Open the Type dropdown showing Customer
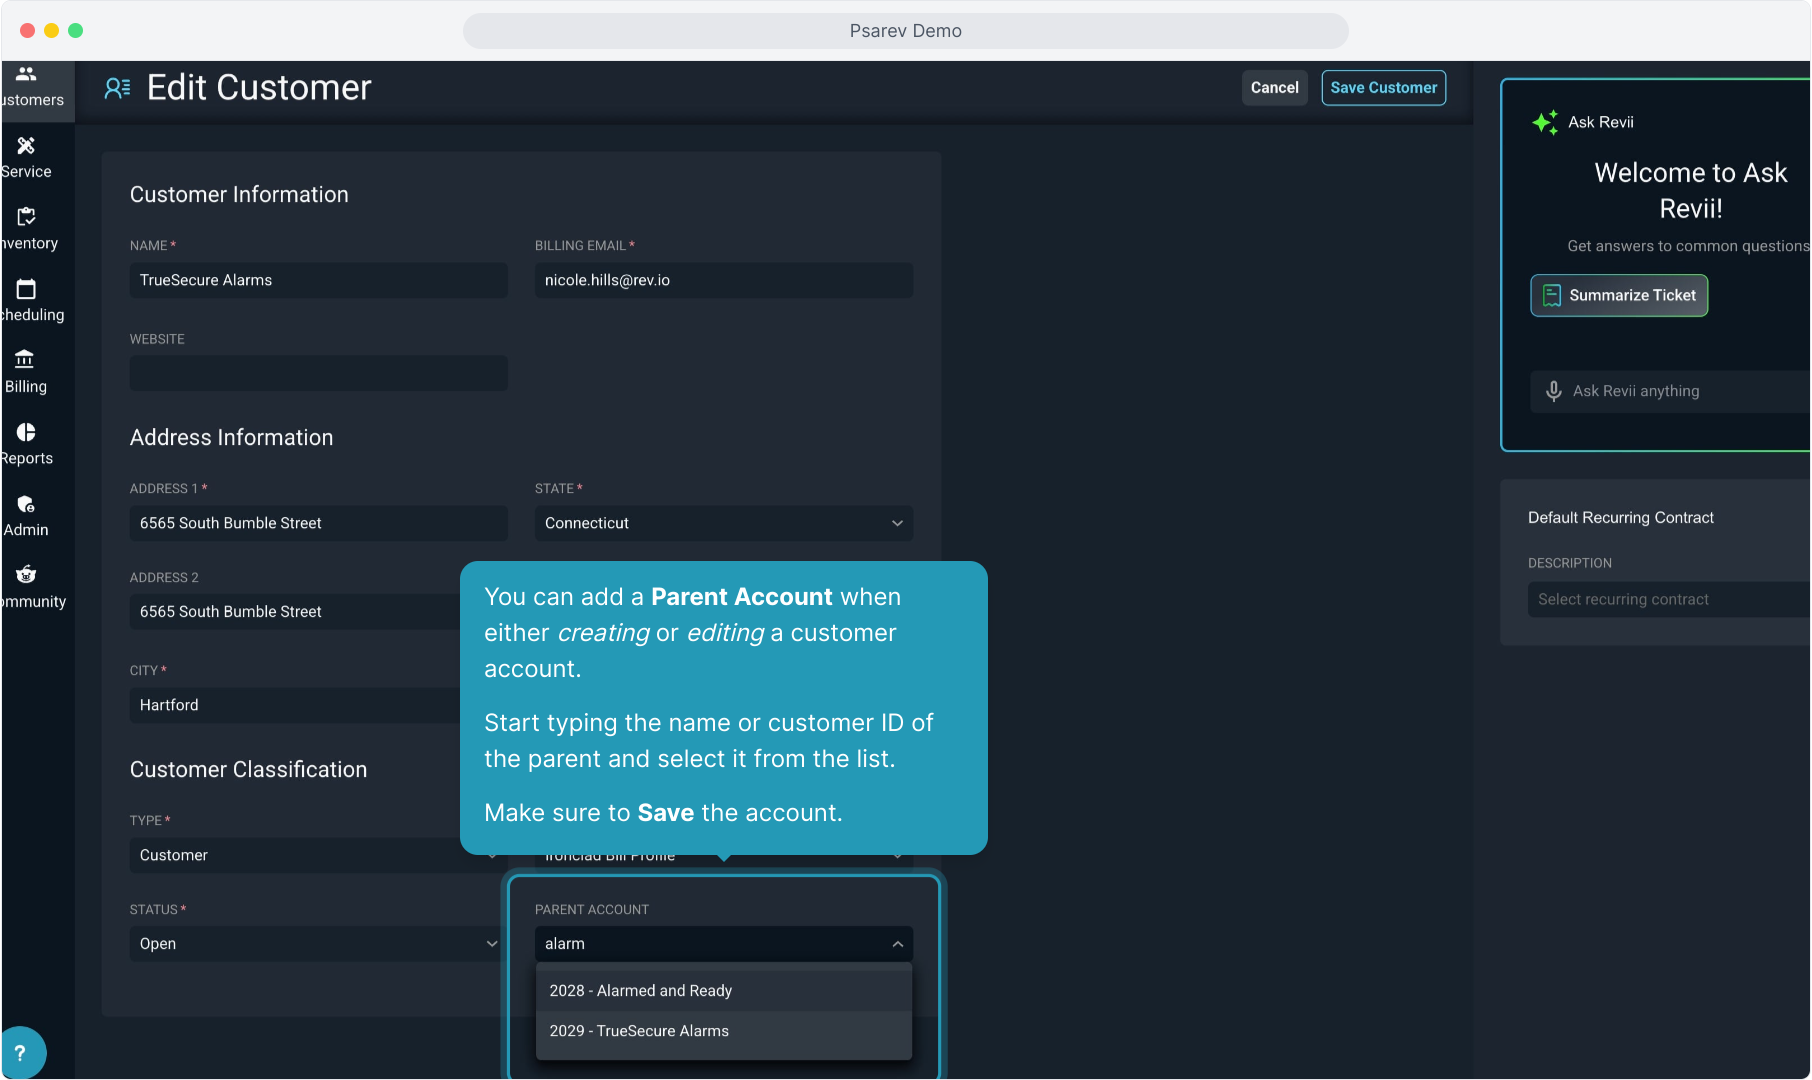The width and height of the screenshot is (1812, 1080). click(318, 855)
